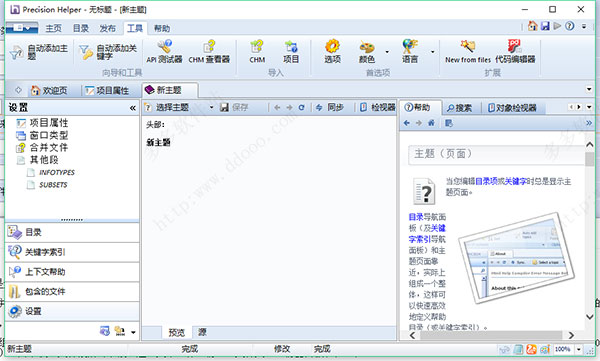Go forward in the topic editor toolbar

click(x=289, y=108)
